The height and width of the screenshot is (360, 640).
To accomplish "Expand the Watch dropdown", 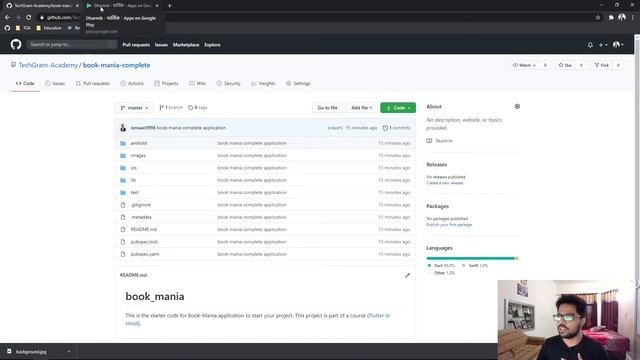I will click(x=524, y=65).
